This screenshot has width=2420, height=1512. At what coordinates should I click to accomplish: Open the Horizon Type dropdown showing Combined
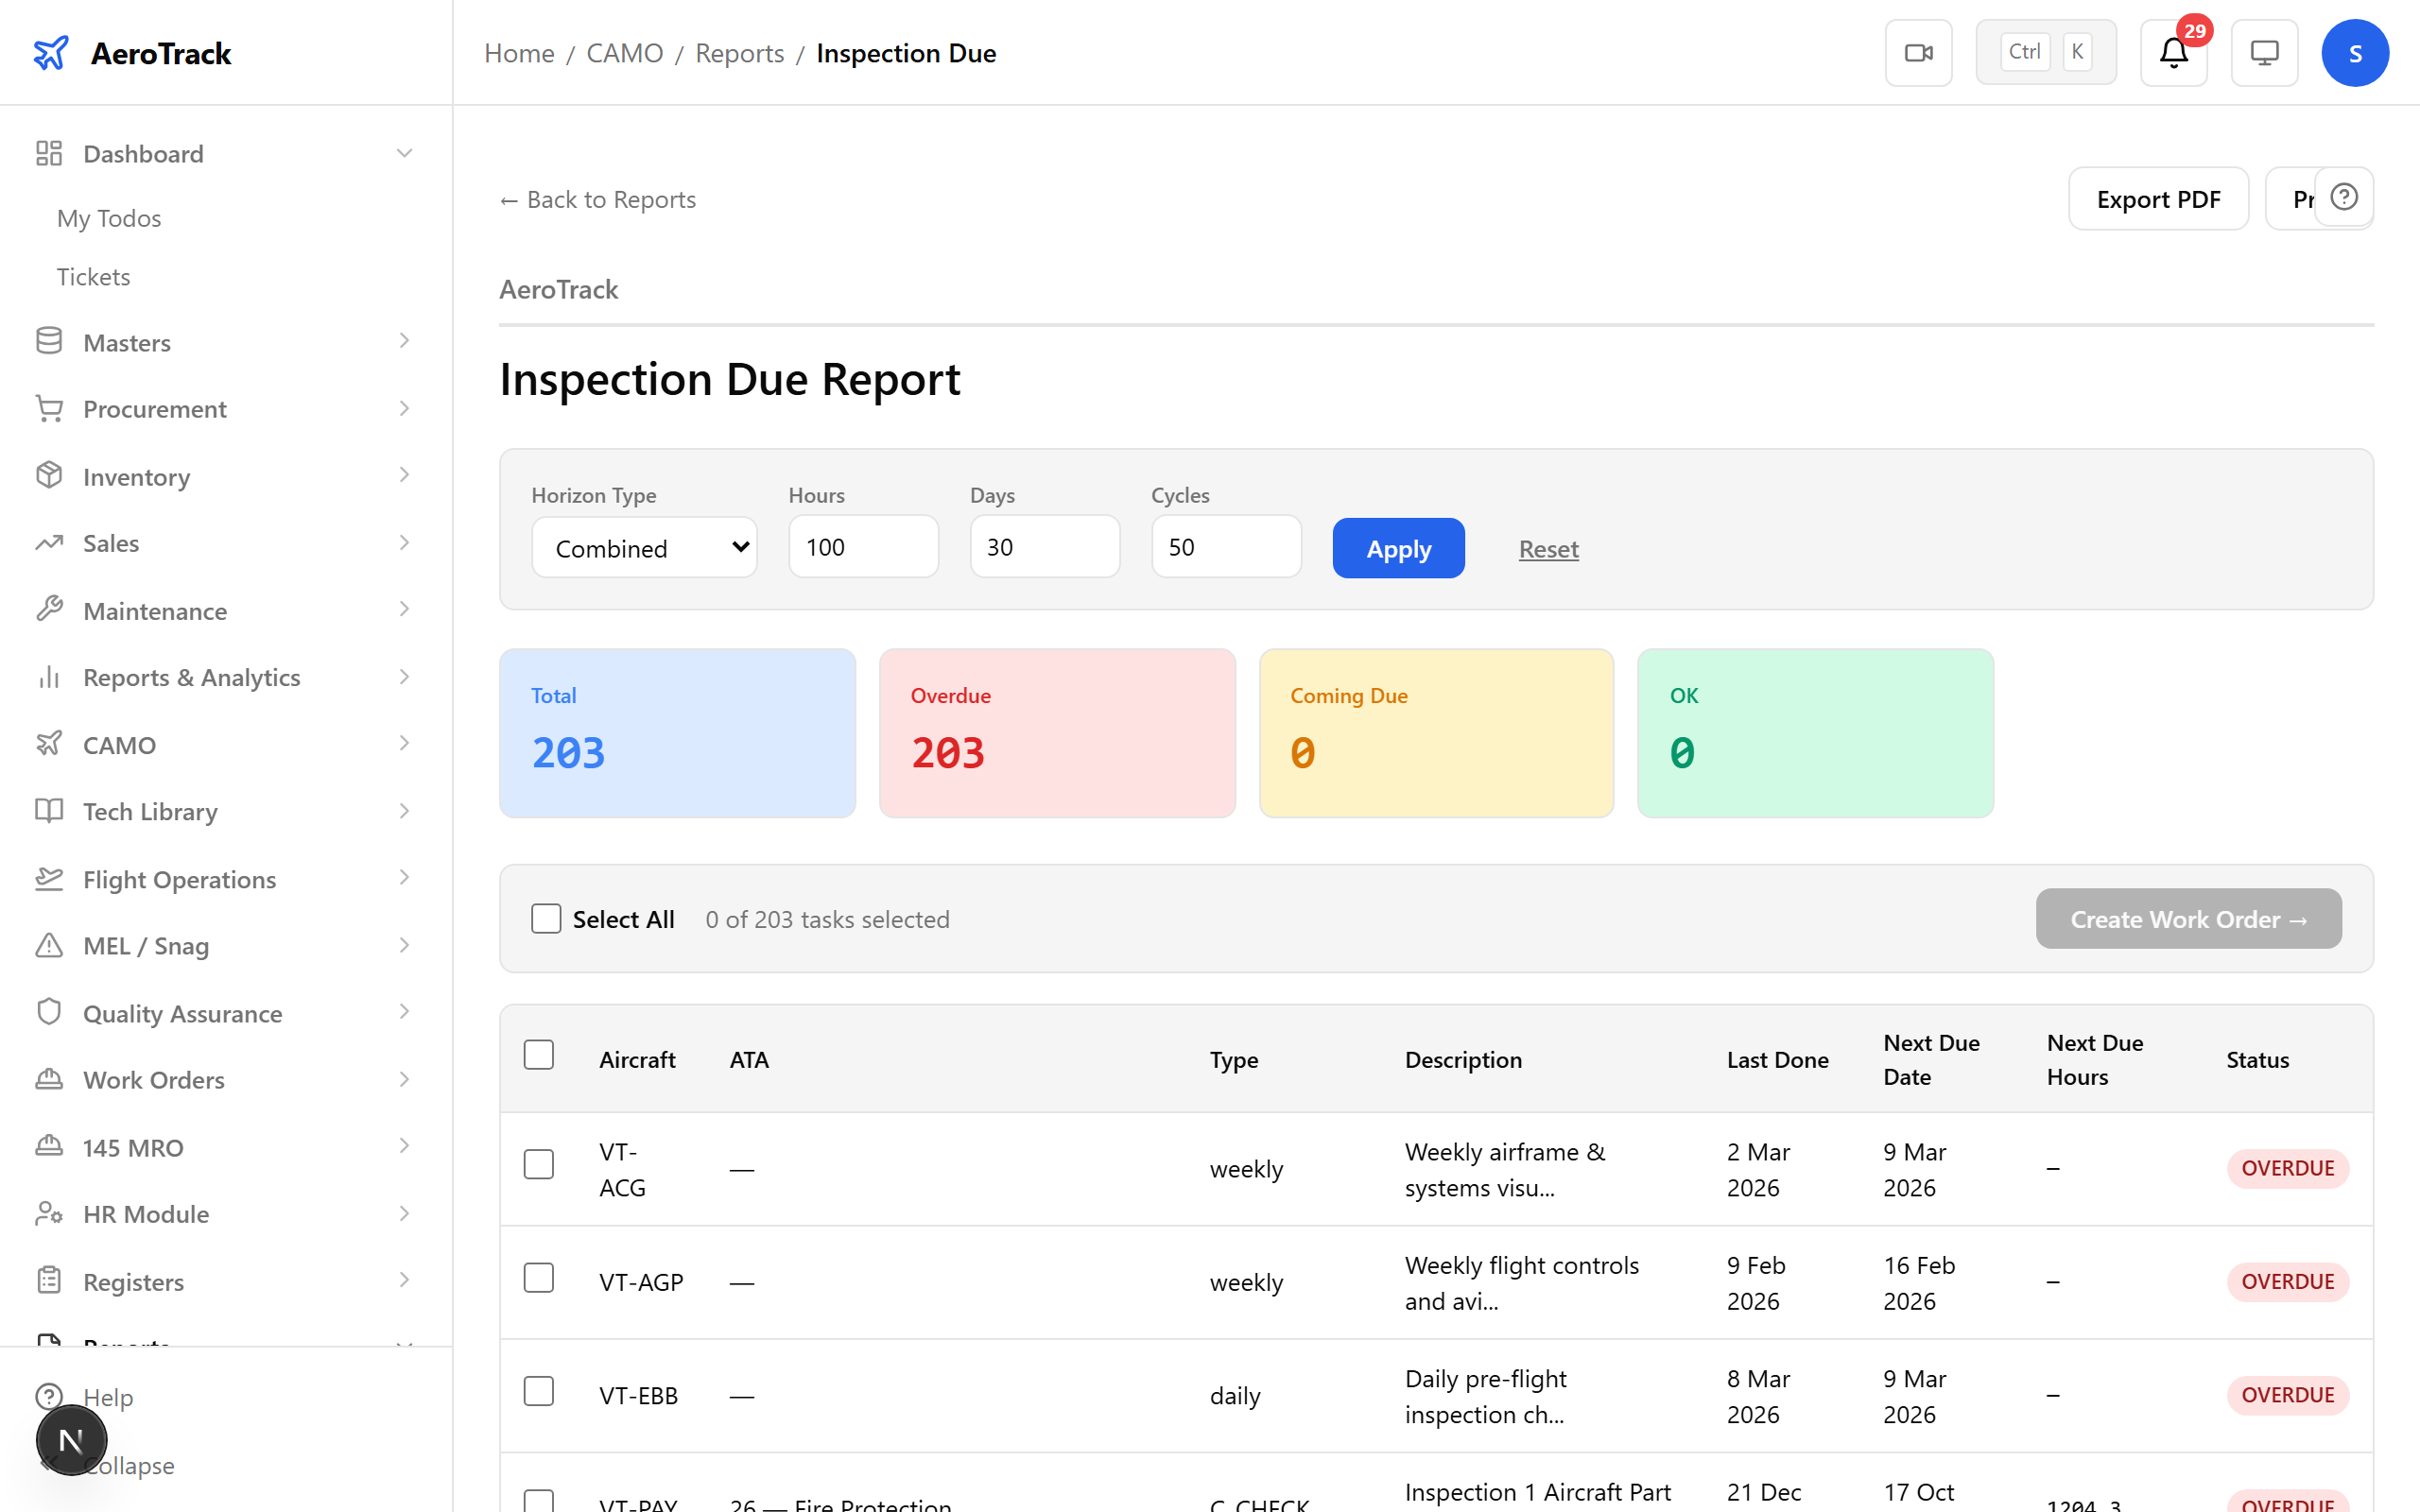click(x=644, y=547)
